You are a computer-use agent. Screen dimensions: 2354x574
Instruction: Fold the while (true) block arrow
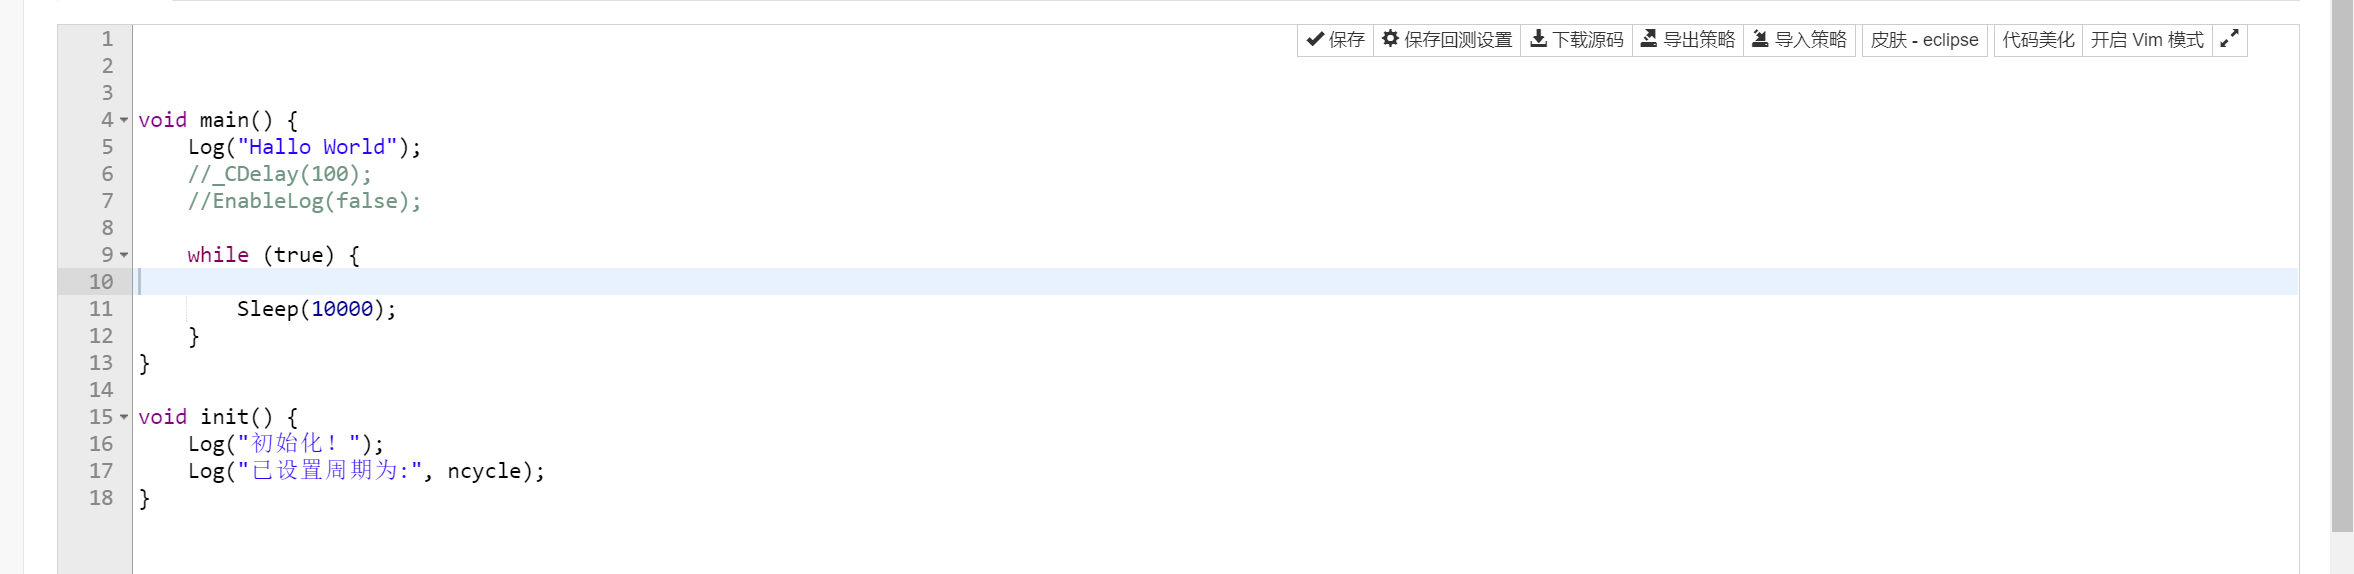pos(124,255)
